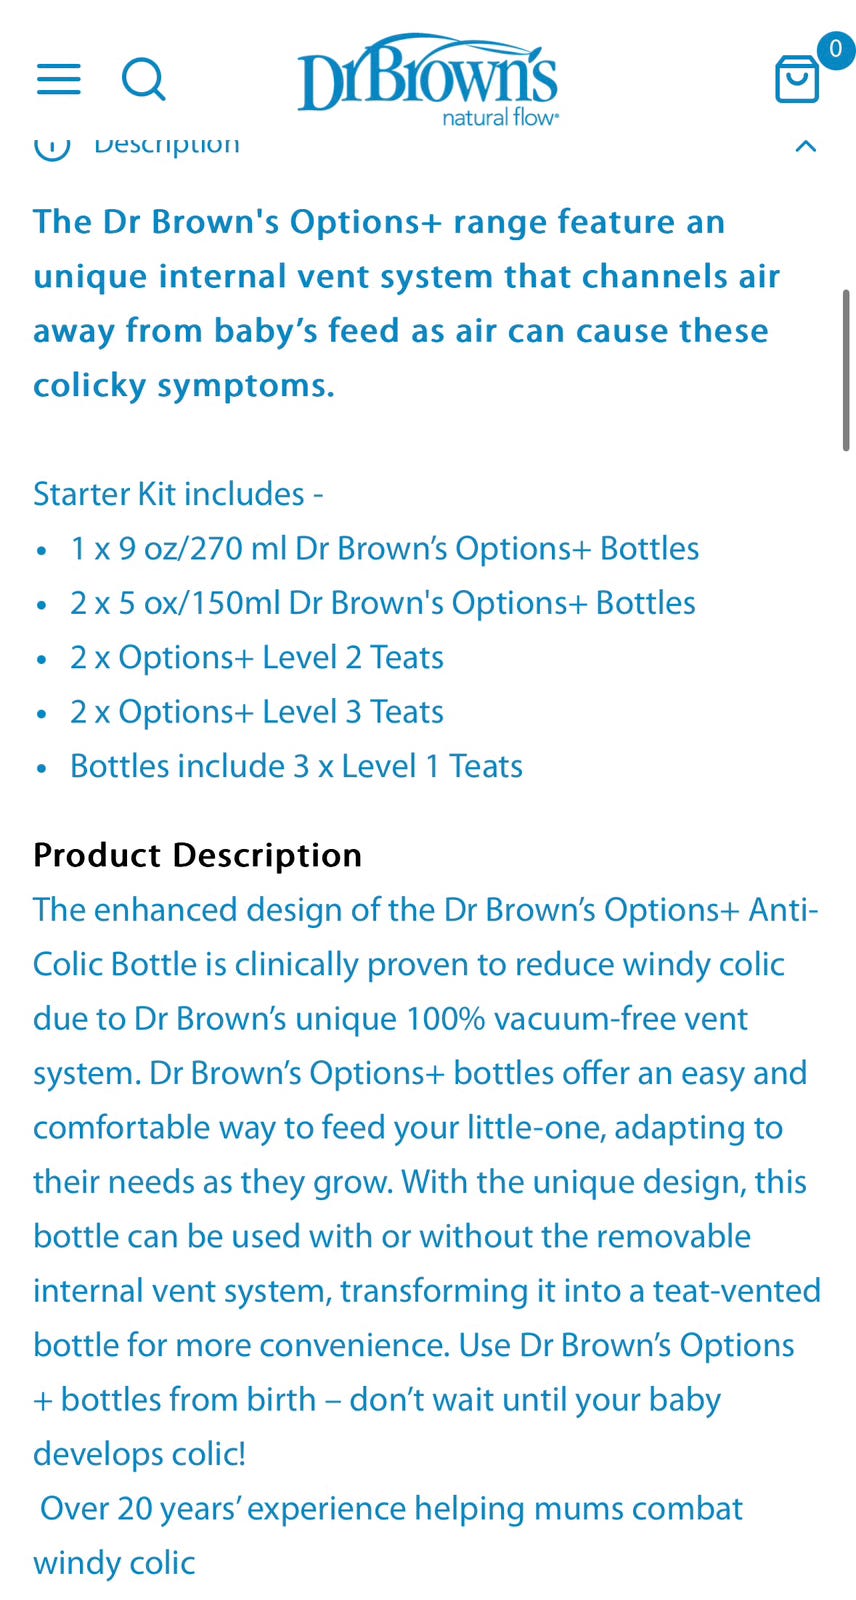Image resolution: width=856 pixels, height=1600 pixels.
Task: Select the '2 x 5 ox/150ml' bottles bullet
Action: pos(382,603)
